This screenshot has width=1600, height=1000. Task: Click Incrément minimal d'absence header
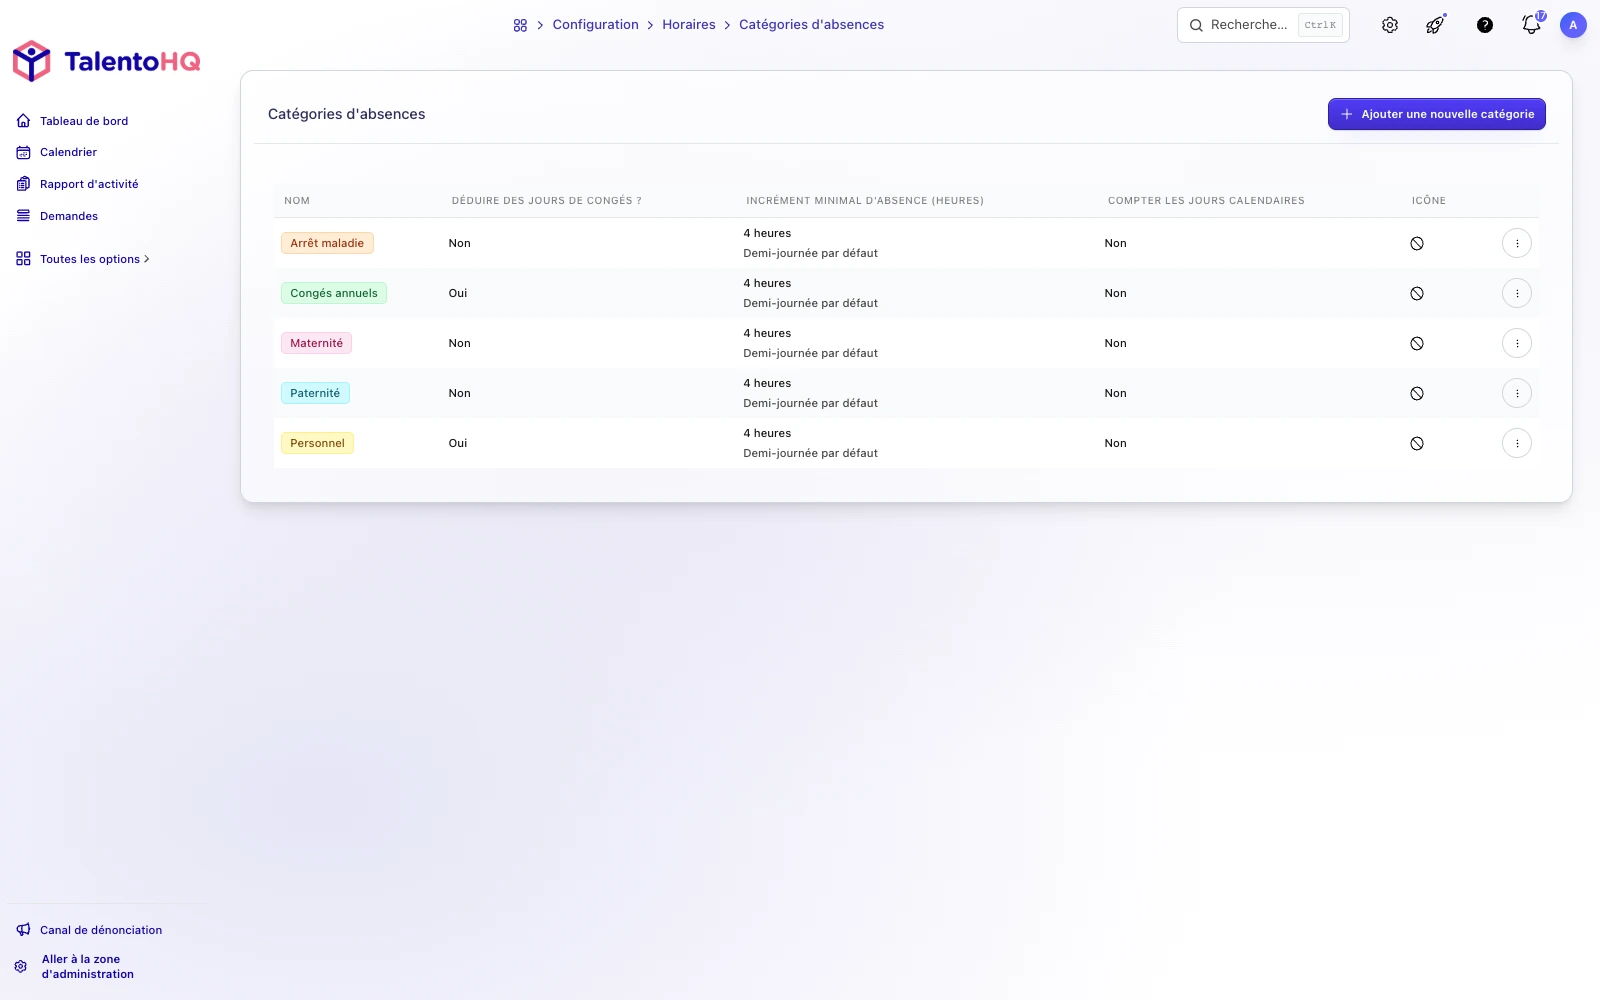pyautogui.click(x=865, y=201)
